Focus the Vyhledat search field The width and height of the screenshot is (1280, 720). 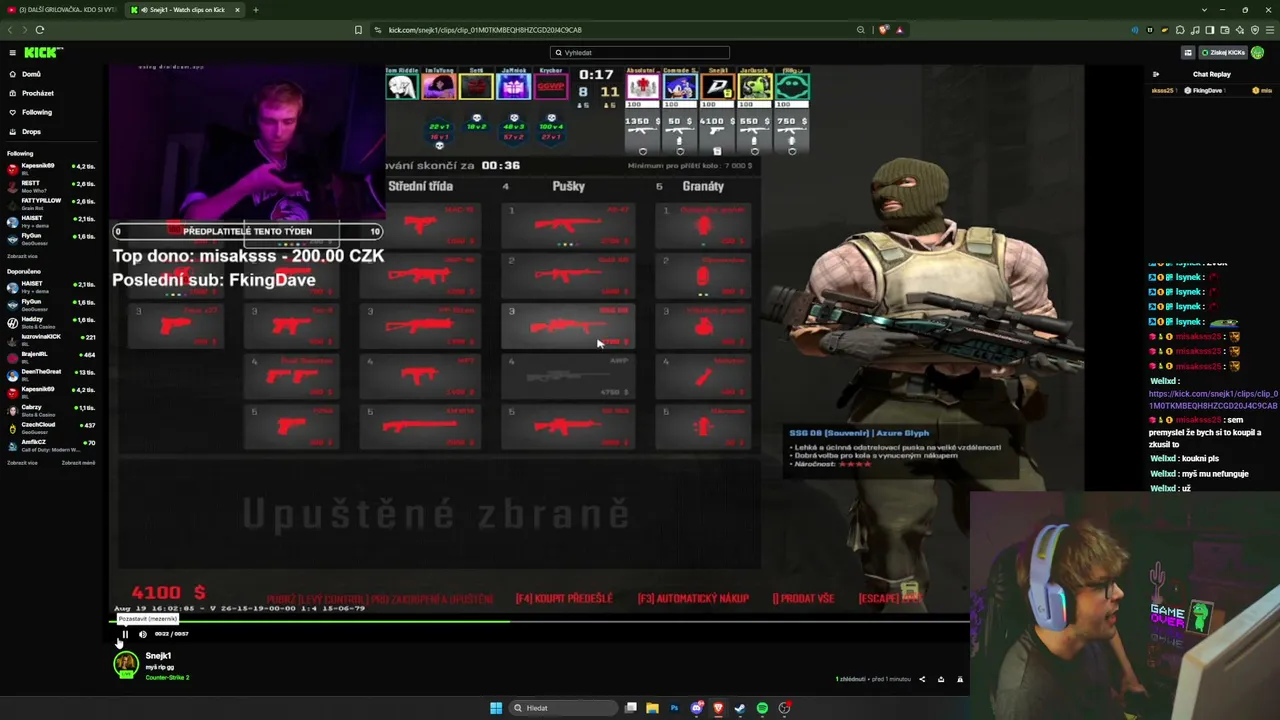(640, 52)
